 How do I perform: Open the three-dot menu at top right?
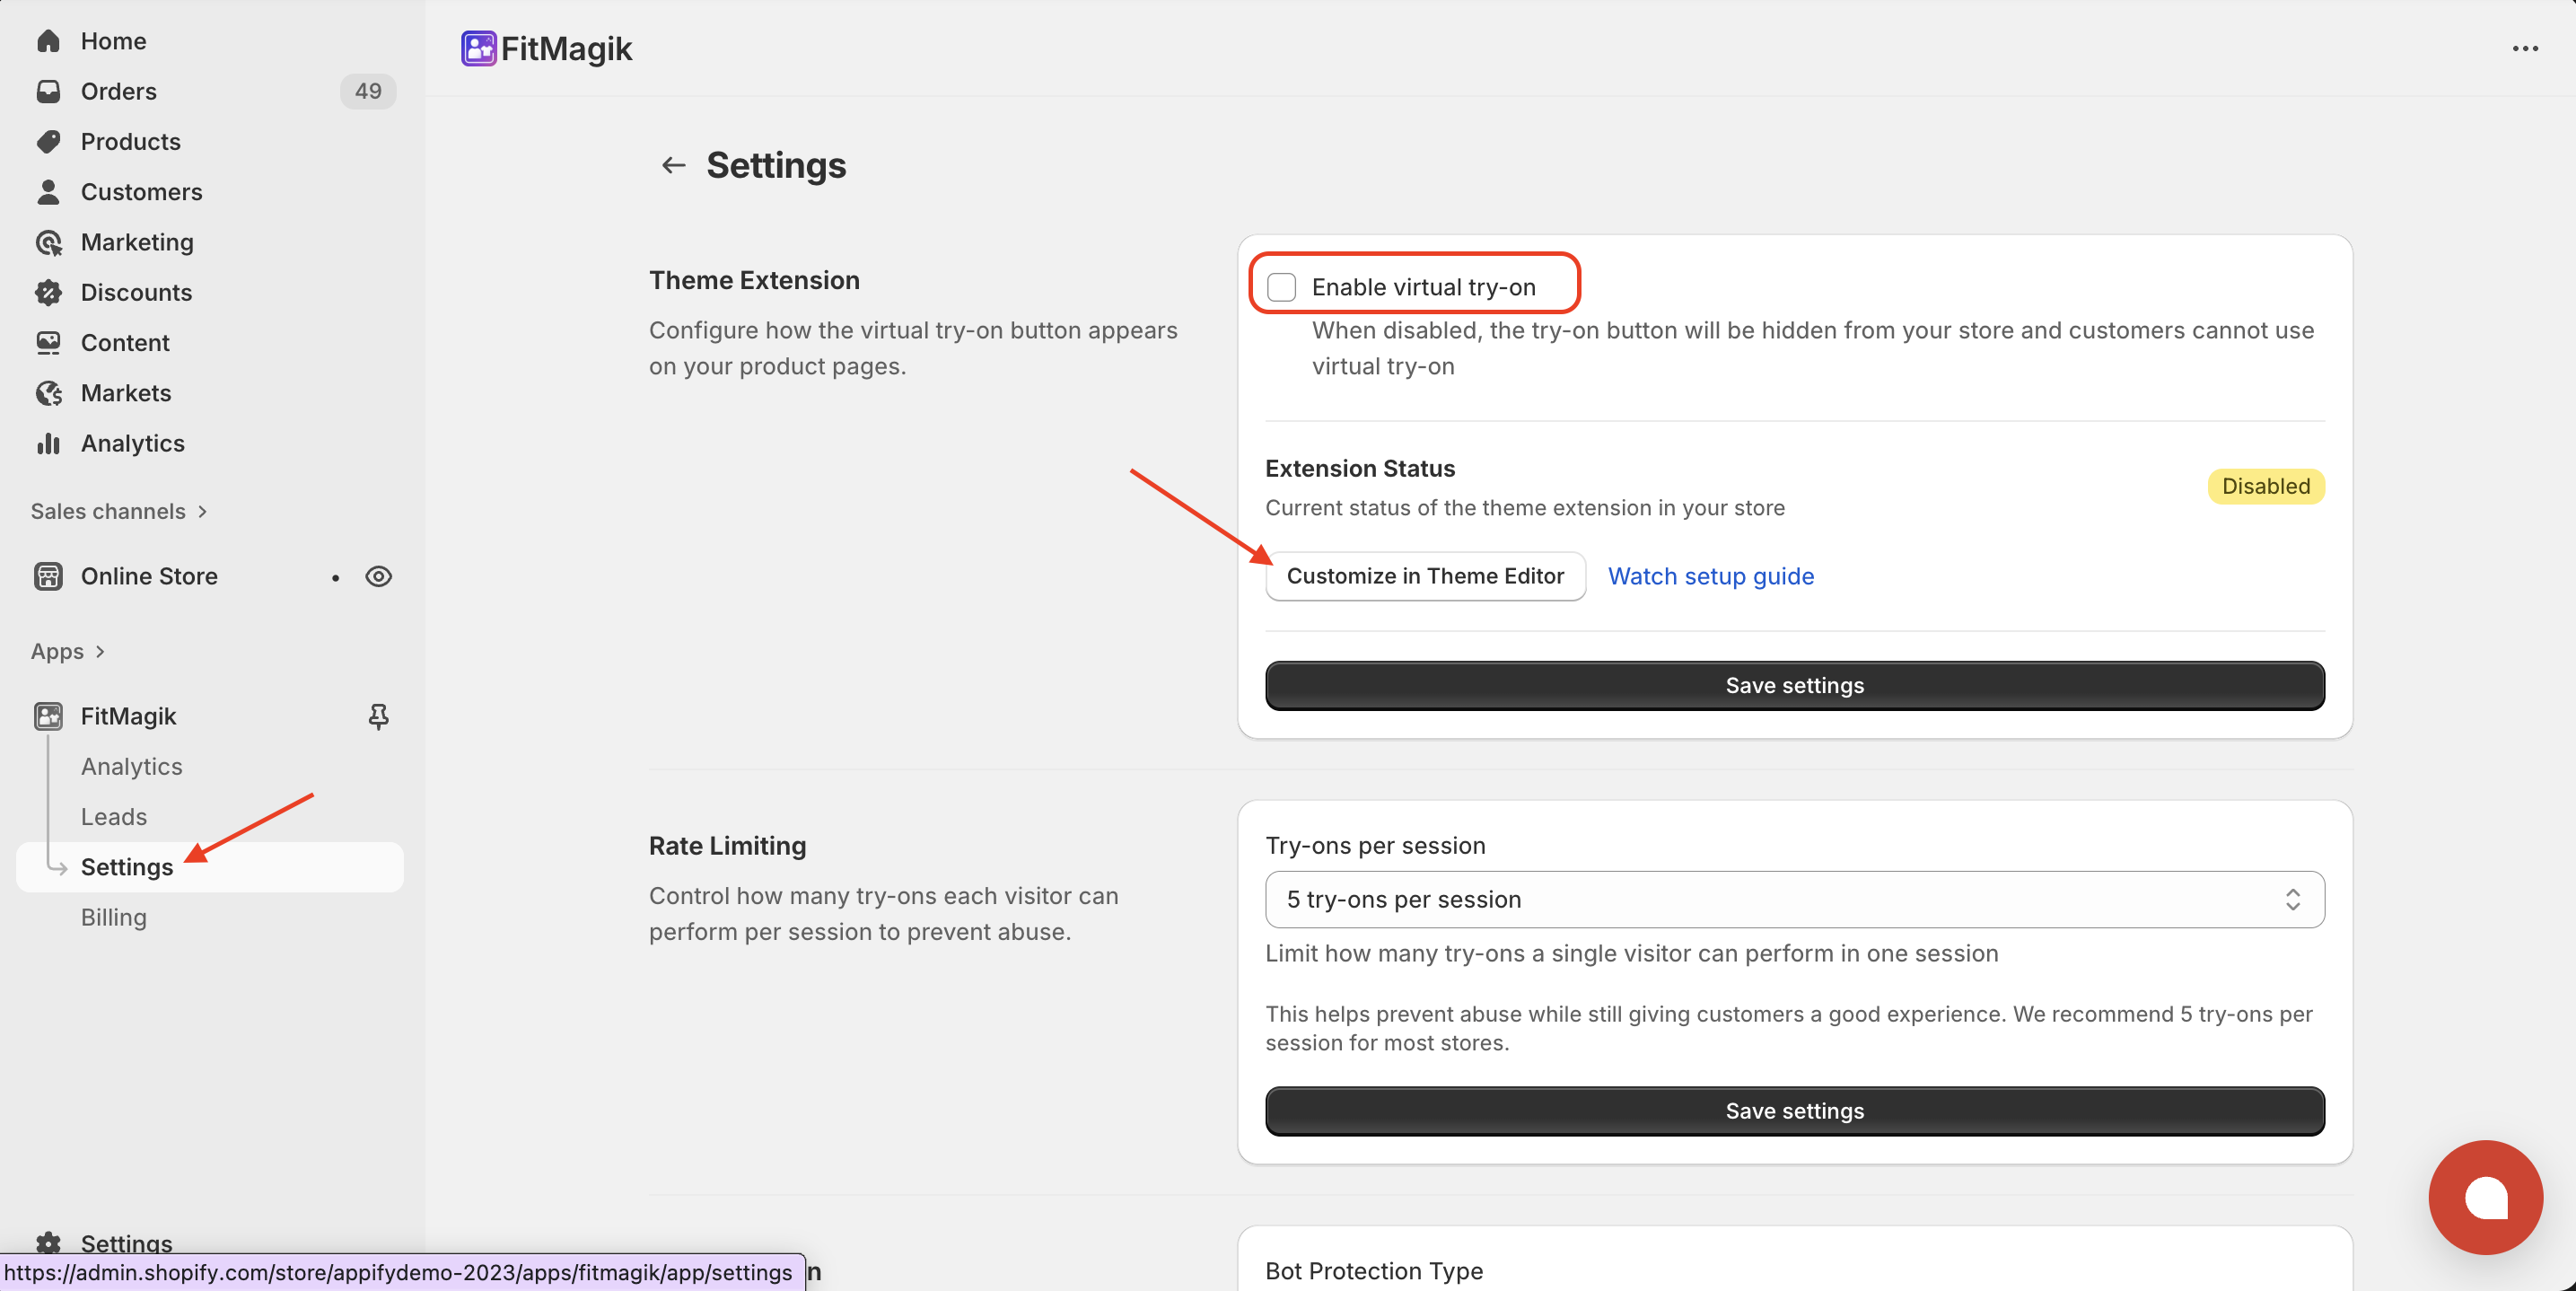tap(2525, 48)
